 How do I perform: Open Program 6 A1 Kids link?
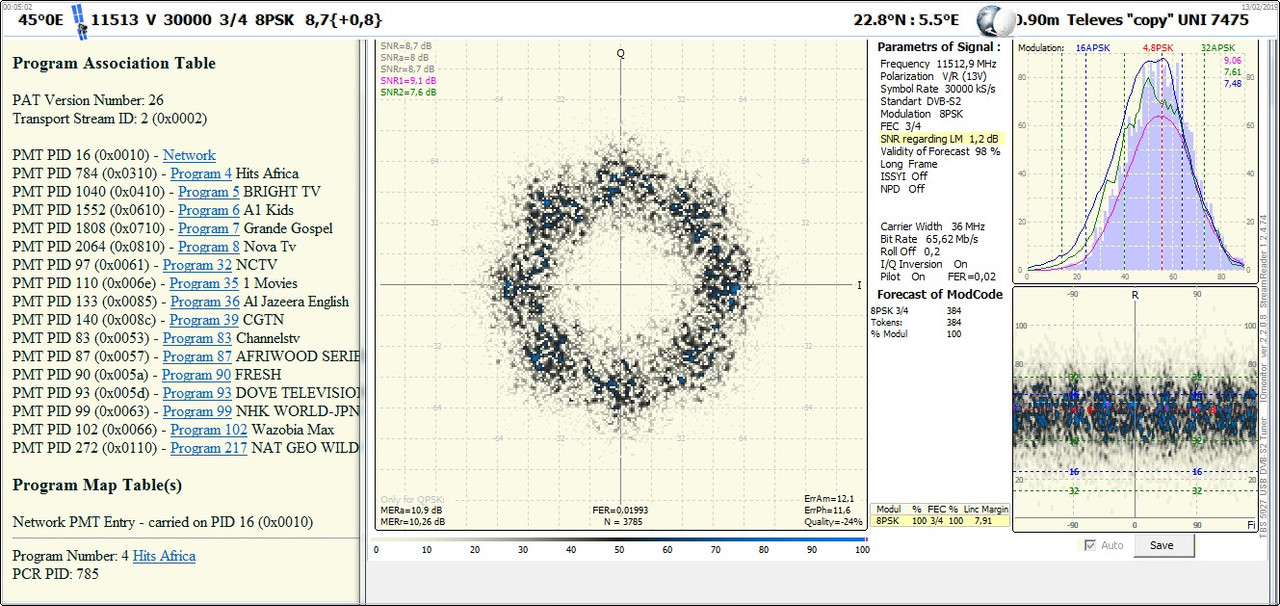(209, 210)
